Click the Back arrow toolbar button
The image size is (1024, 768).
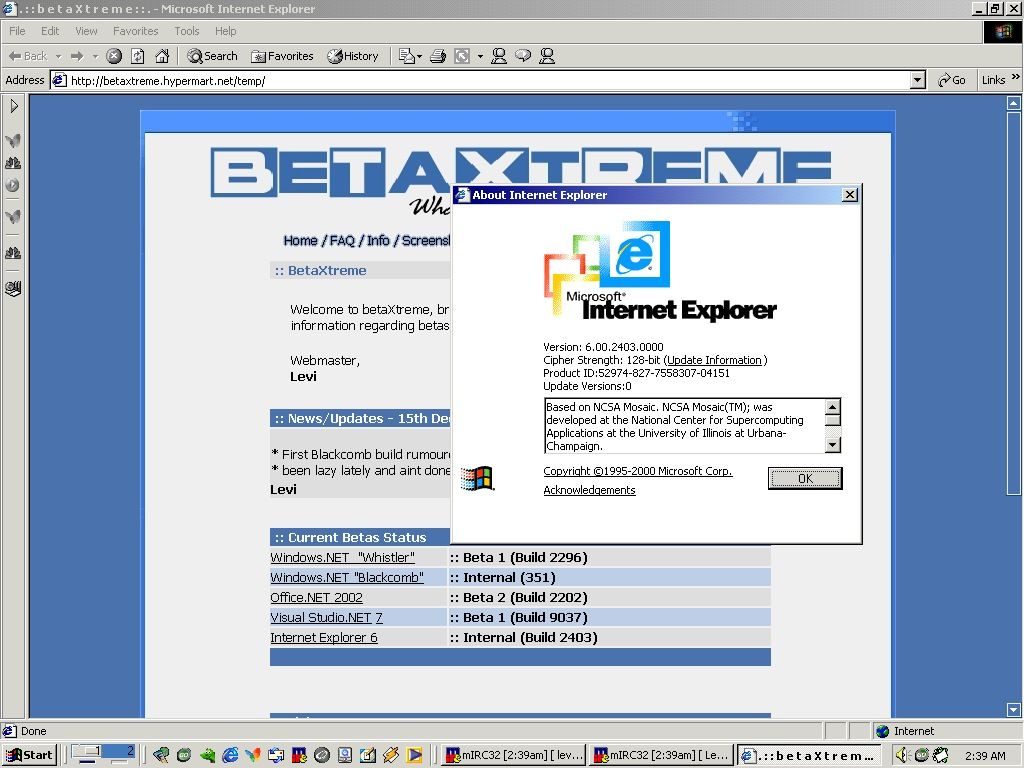point(27,56)
